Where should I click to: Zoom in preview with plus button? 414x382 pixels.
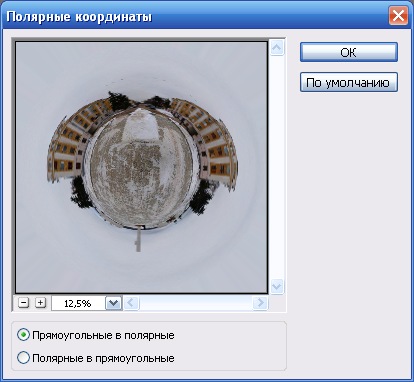[x=40, y=303]
